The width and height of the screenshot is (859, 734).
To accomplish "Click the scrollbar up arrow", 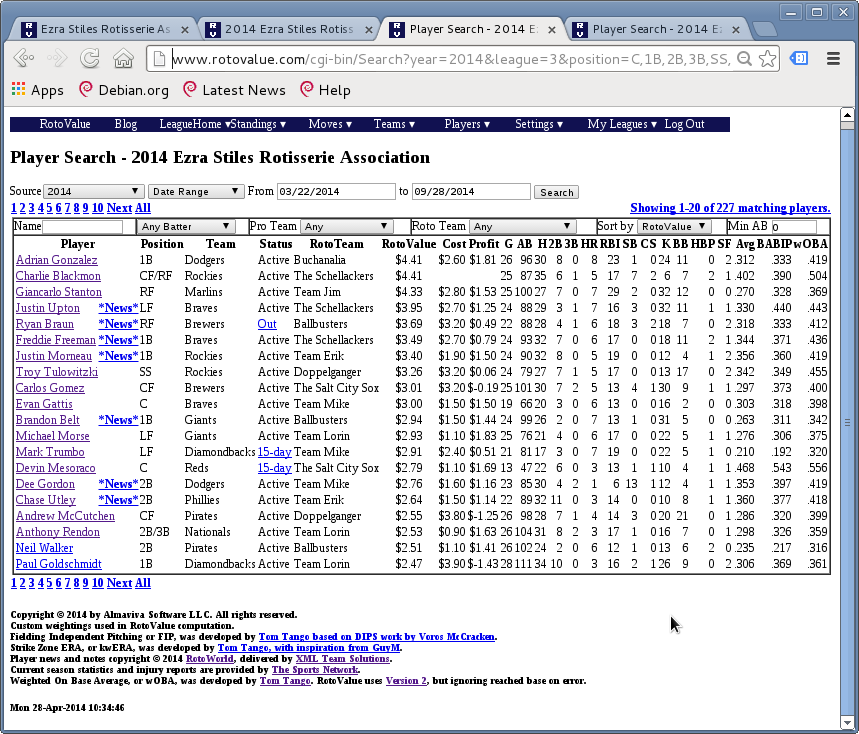I will (x=847, y=114).
